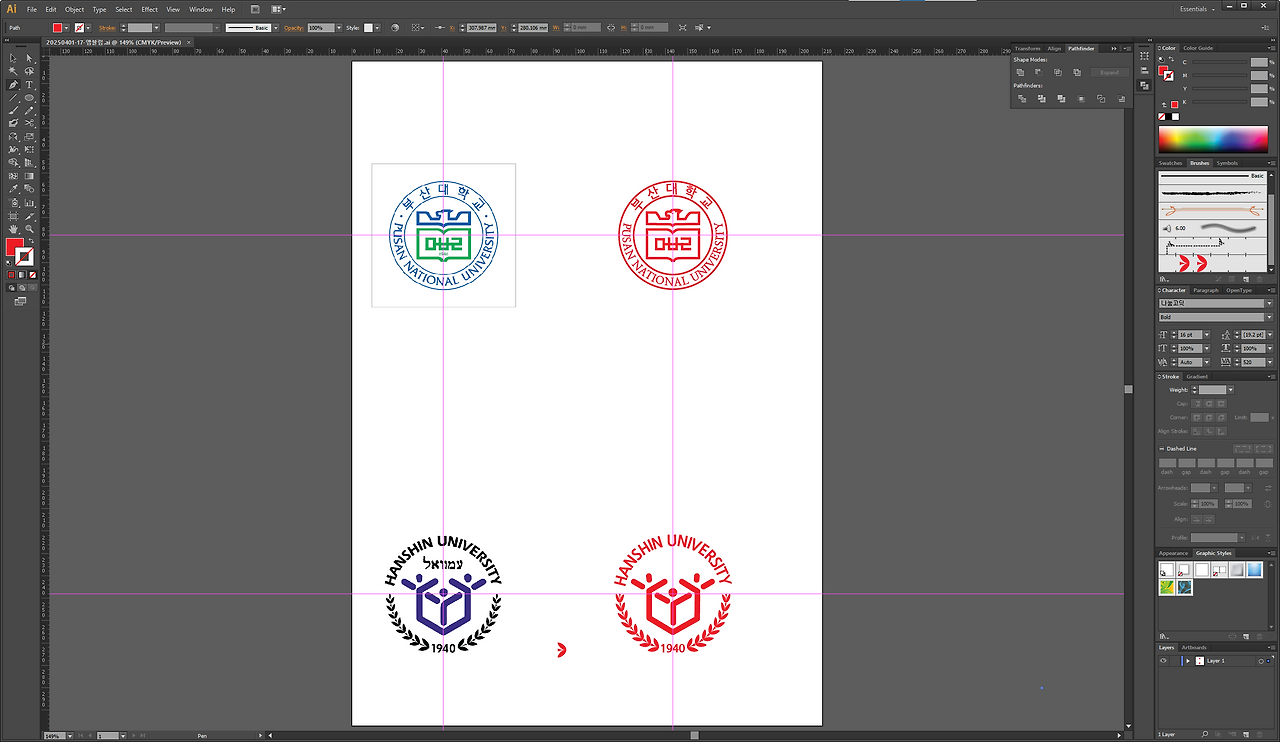
Task: Set toolbox paint mode to Color
Action: pos(12,274)
